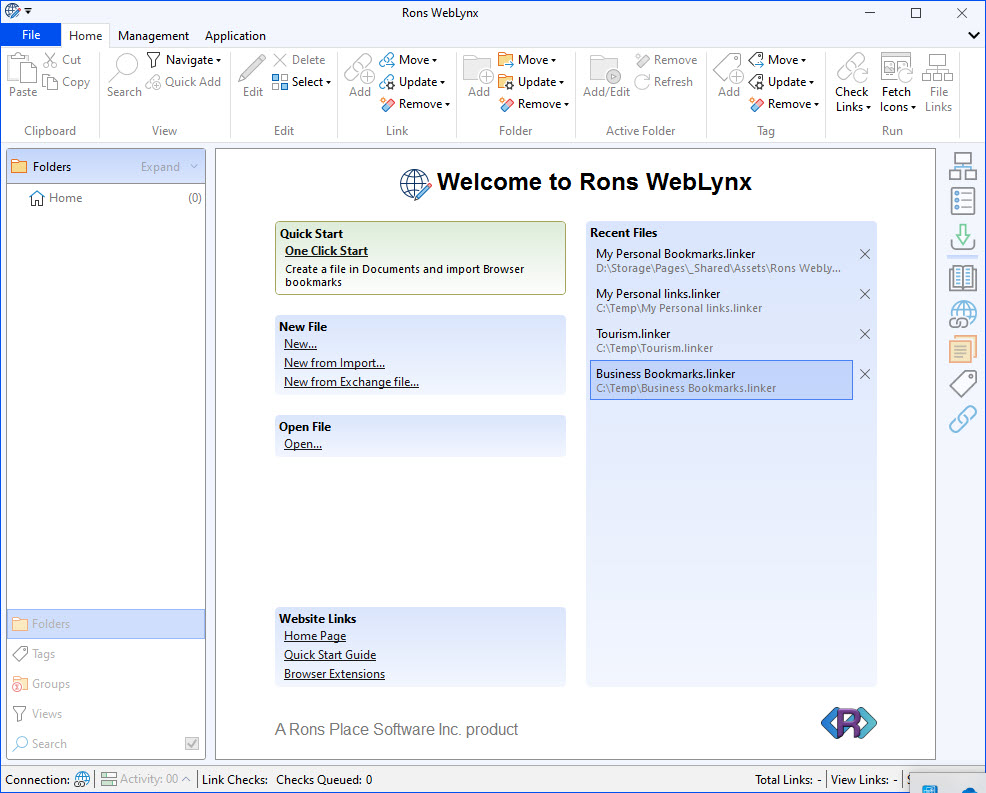Click the Delete X icon

tap(280, 60)
